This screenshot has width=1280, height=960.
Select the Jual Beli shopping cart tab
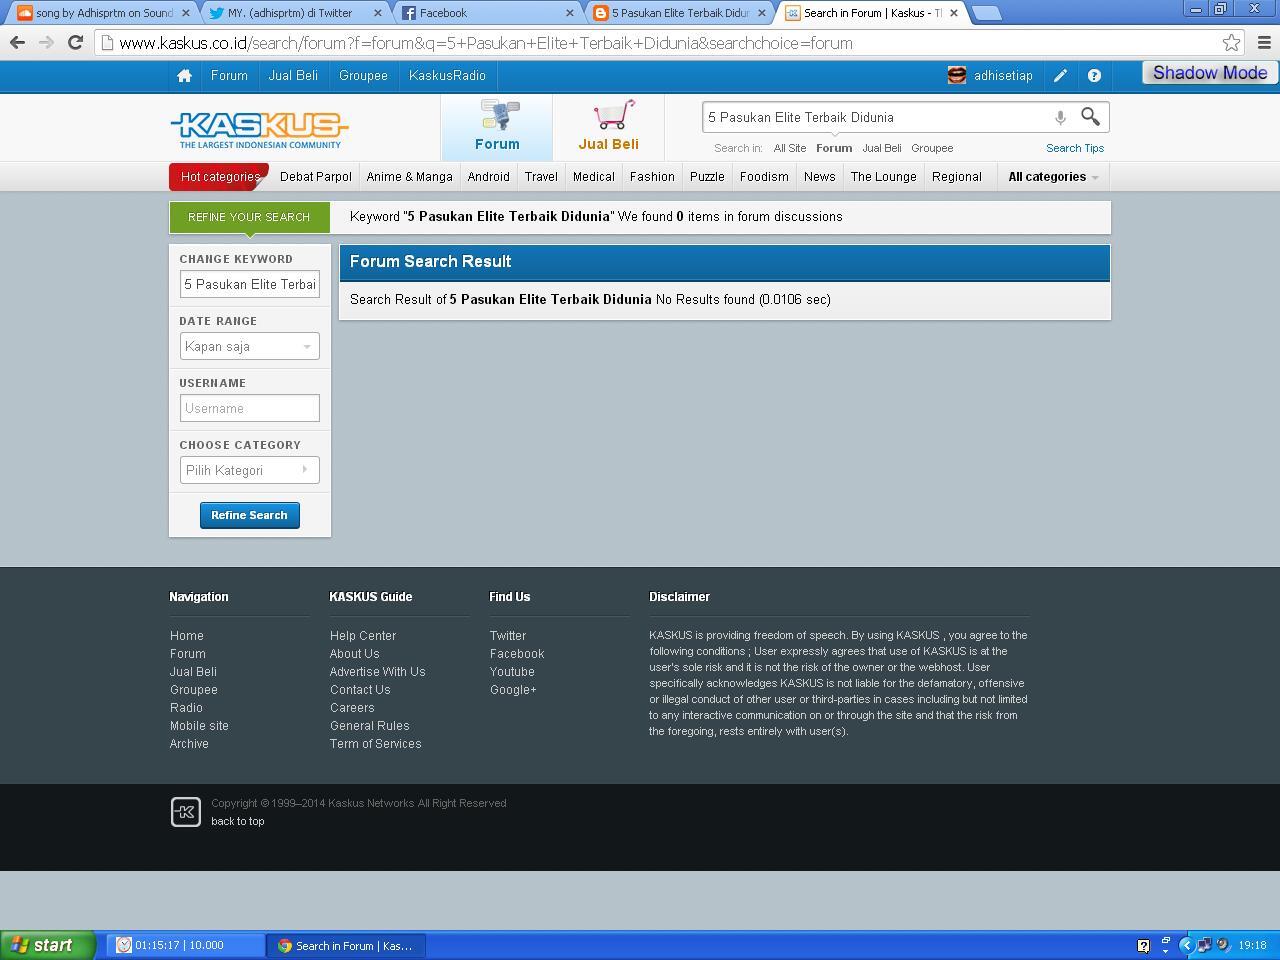pyautogui.click(x=608, y=127)
